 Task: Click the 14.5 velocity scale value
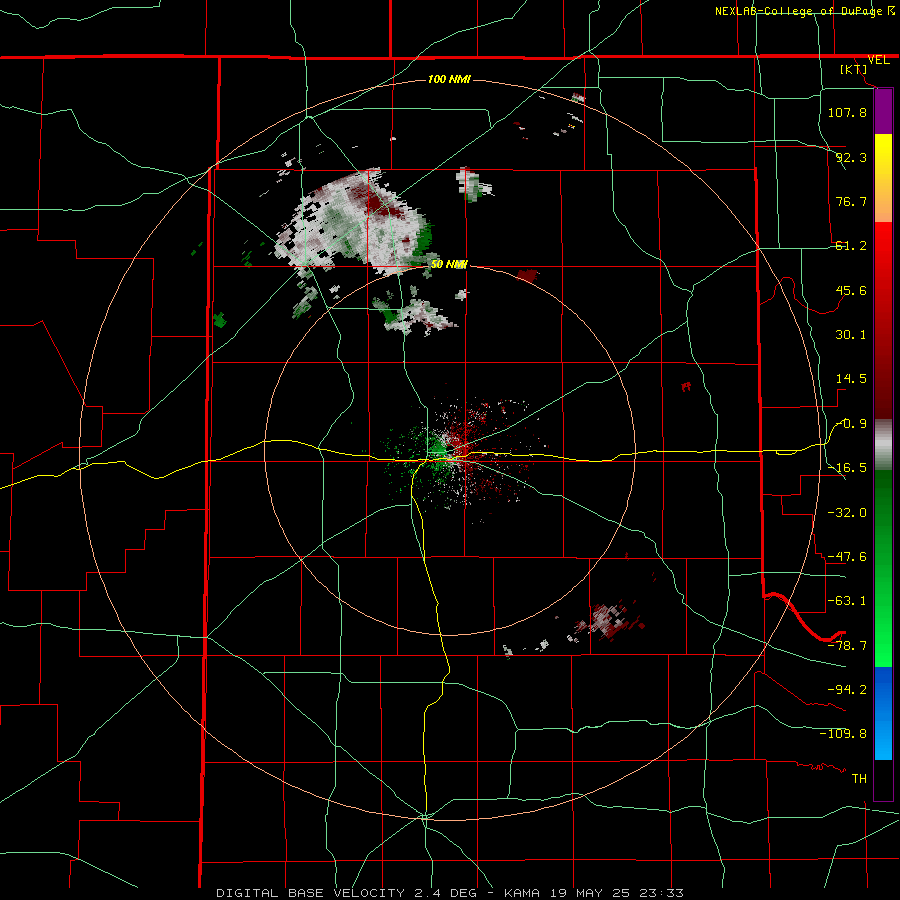[851, 379]
